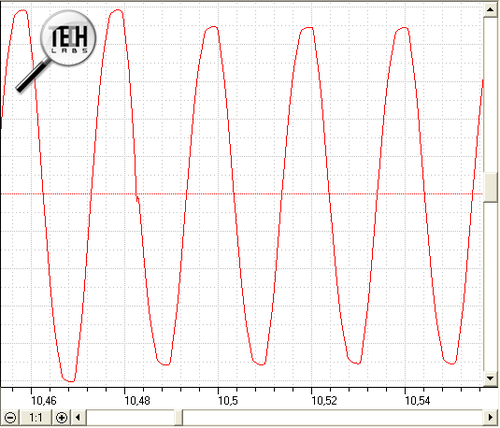Click the vertical scrollbar track above the thumb
500x428 pixels.
pyautogui.click(x=490, y=95)
